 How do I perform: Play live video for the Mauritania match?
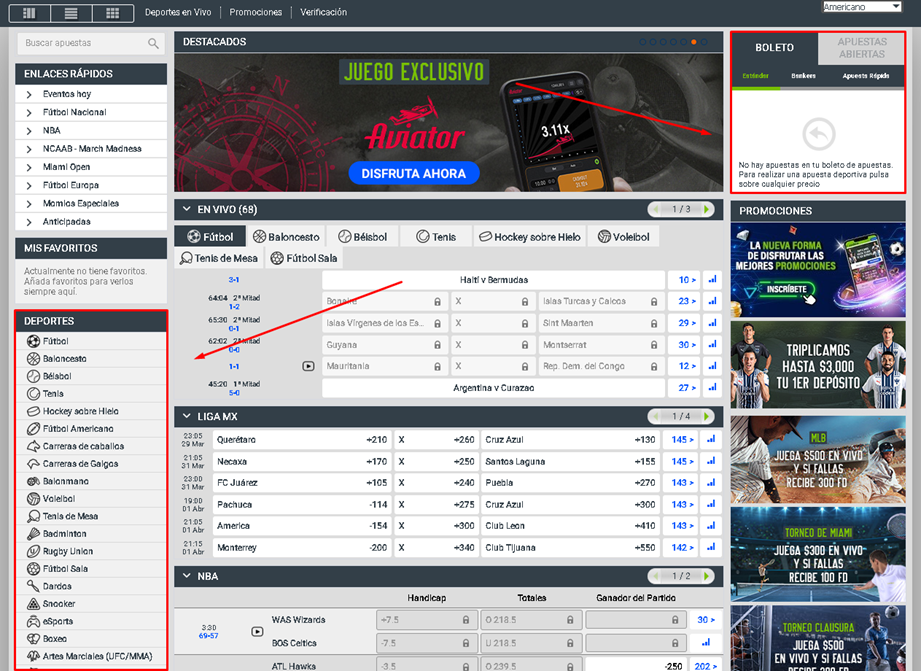pyautogui.click(x=308, y=366)
